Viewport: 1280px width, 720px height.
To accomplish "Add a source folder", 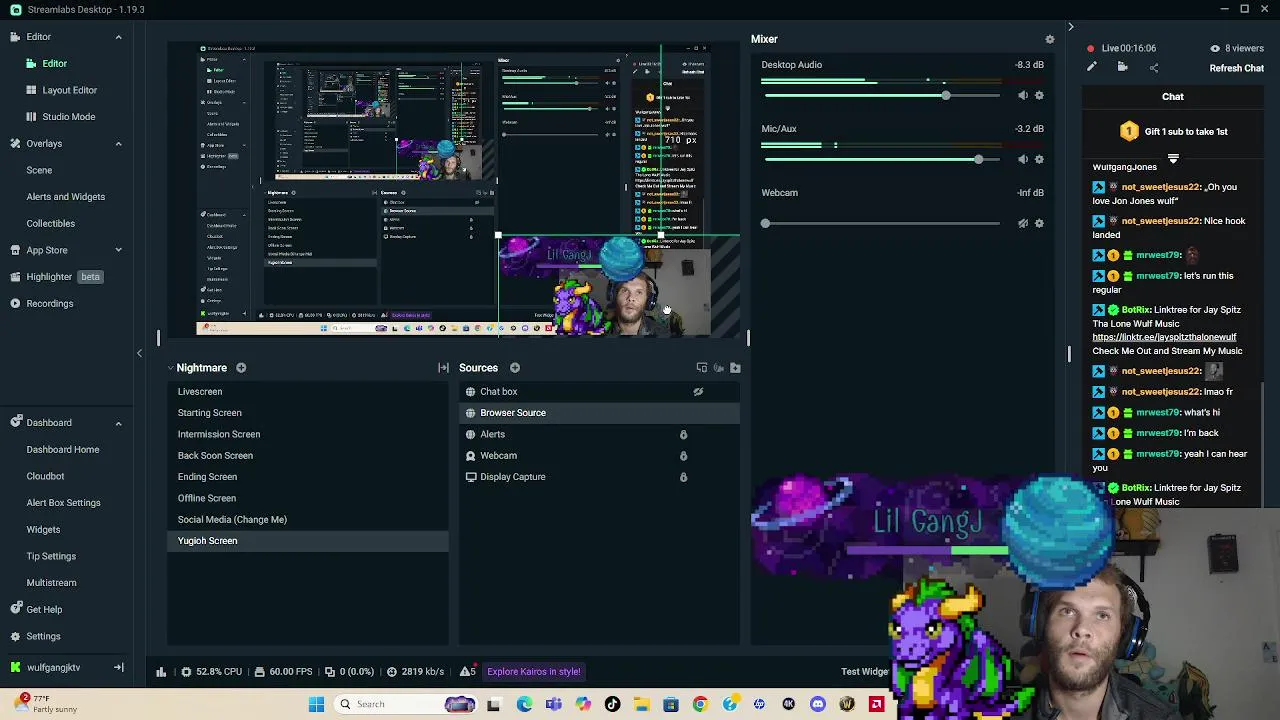I will 735,368.
